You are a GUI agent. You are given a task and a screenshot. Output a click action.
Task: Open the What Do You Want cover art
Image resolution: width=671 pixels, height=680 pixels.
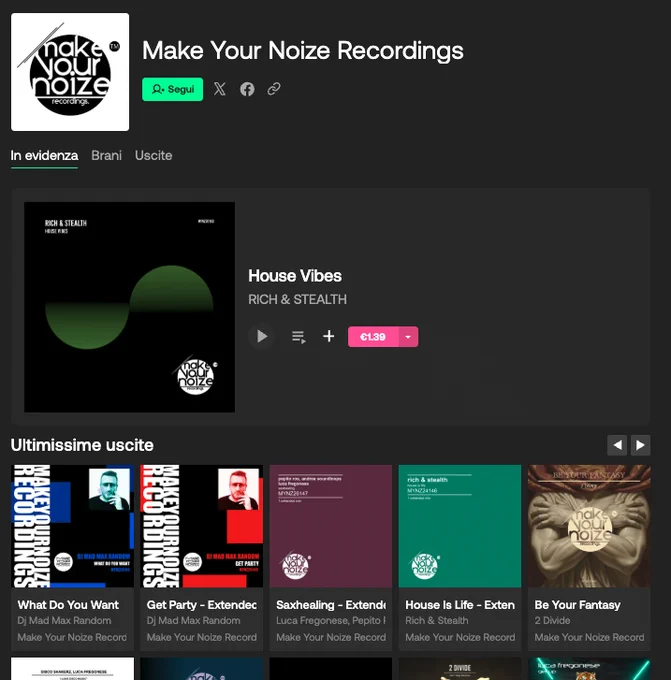72,526
